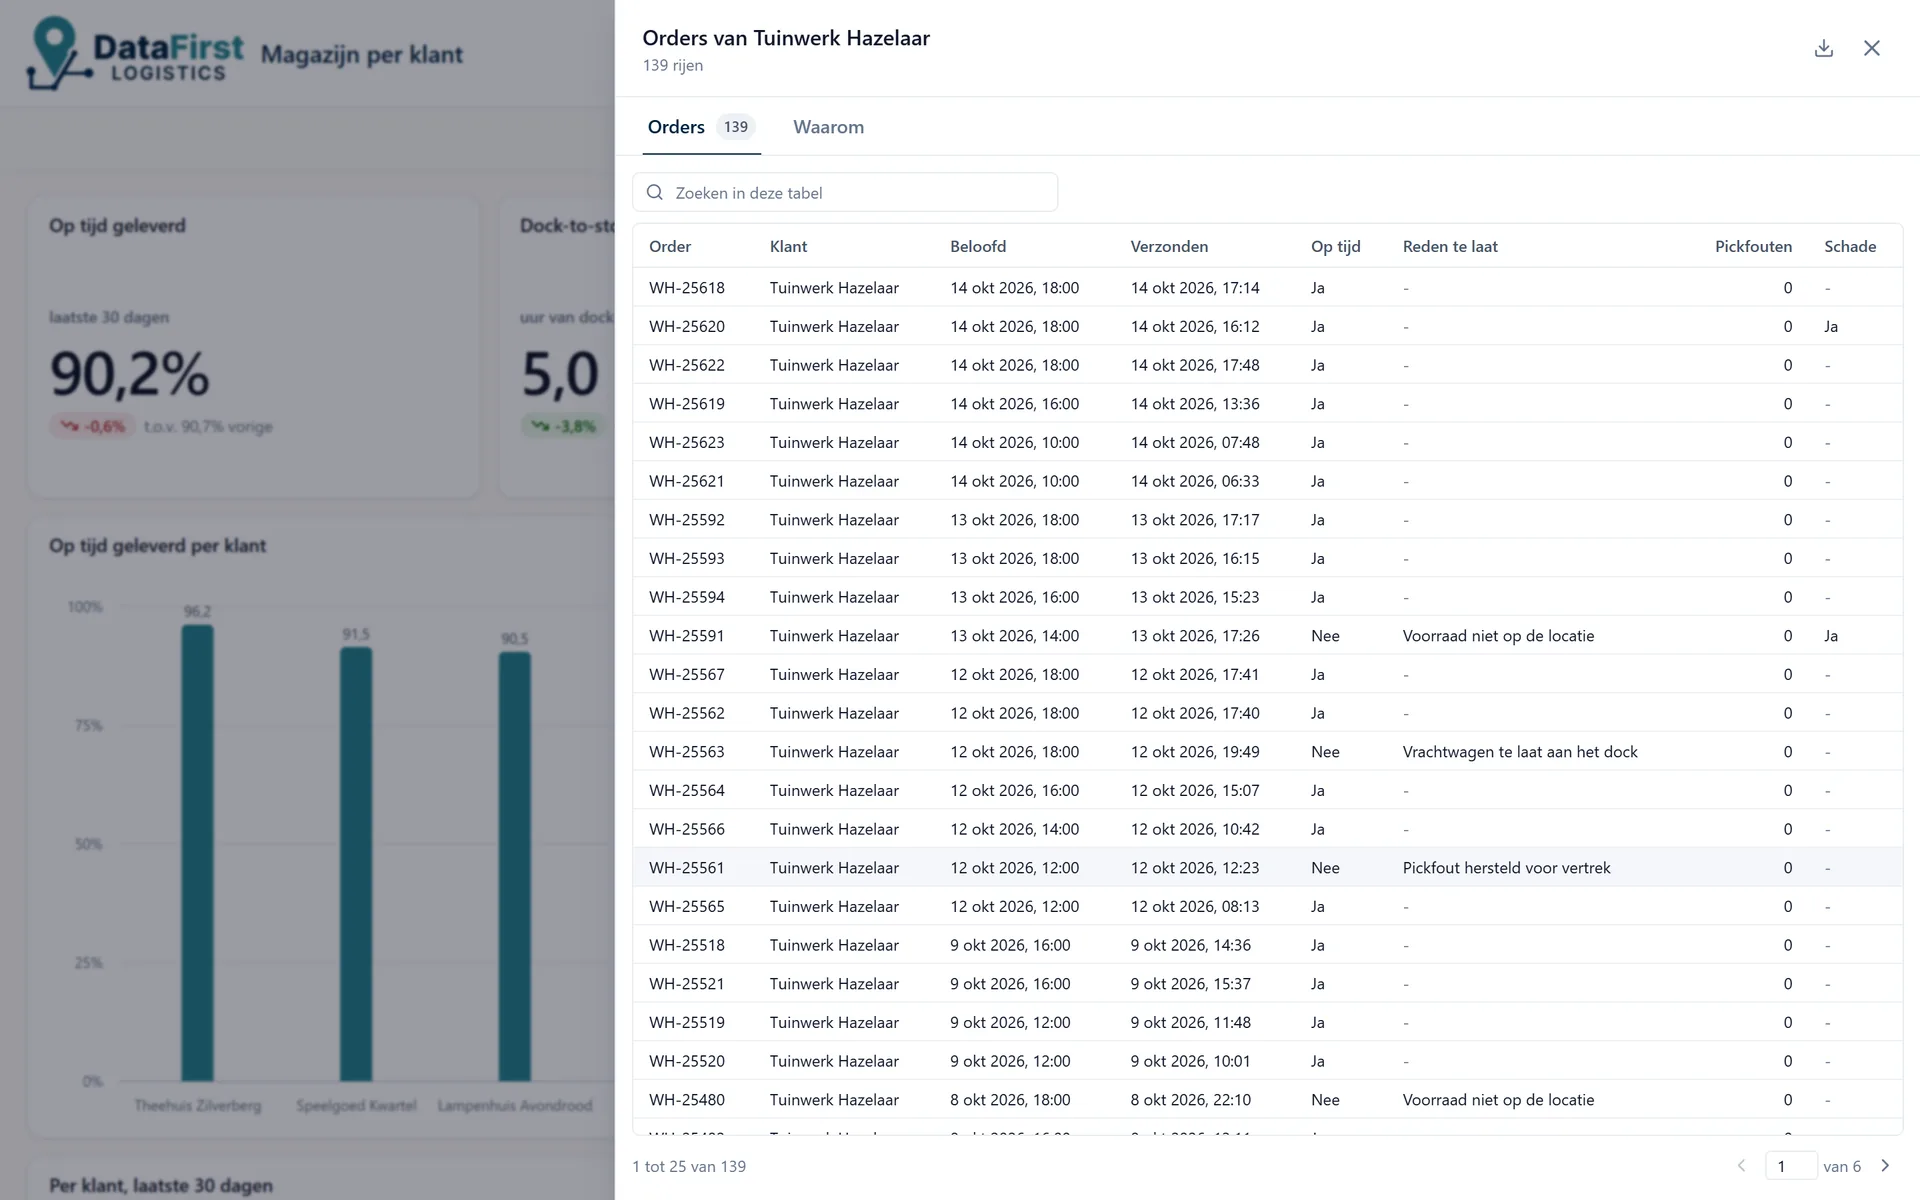The width and height of the screenshot is (1920, 1200).
Task: Click the Speelgoed Kwartel bar in chart
Action: [356, 864]
